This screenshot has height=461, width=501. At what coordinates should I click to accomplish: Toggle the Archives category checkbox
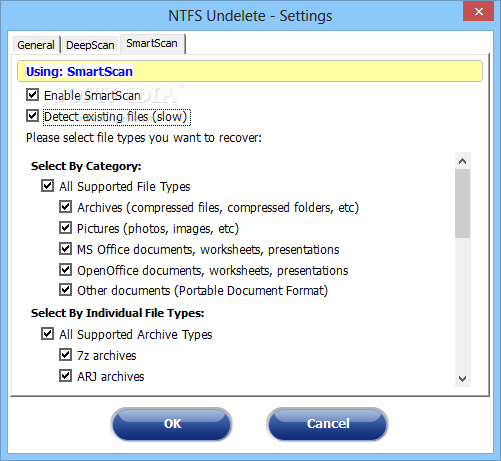click(65, 207)
